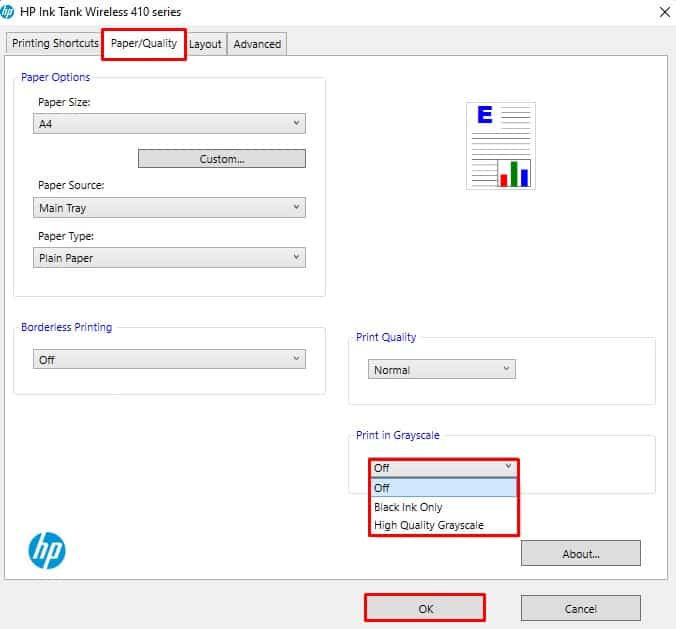Expand the Paper Source Main Tray dropdown
Viewport: 676px width, 629px height.
pyautogui.click(x=169, y=207)
